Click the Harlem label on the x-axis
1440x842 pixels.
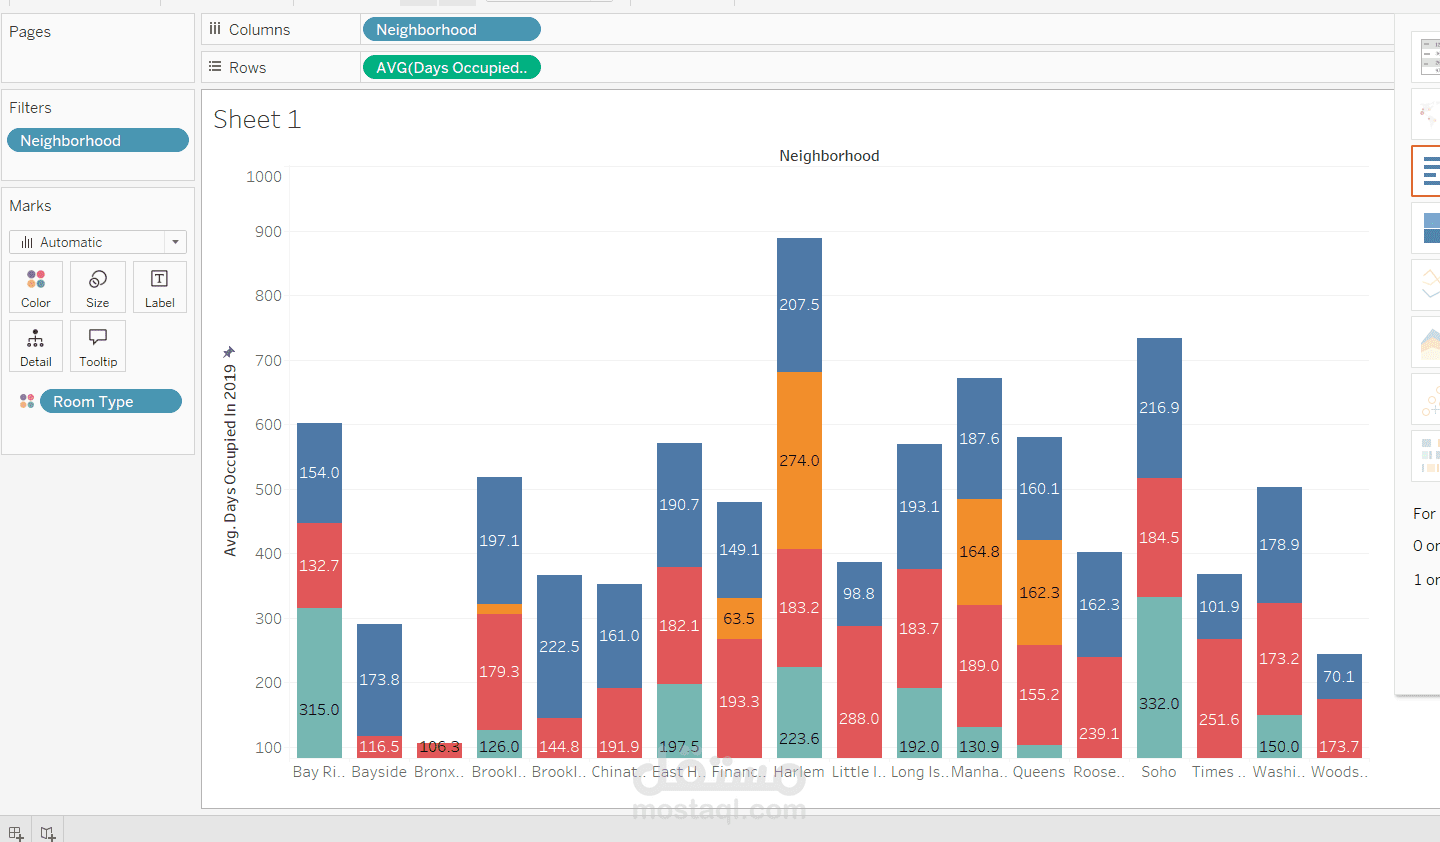(x=799, y=772)
